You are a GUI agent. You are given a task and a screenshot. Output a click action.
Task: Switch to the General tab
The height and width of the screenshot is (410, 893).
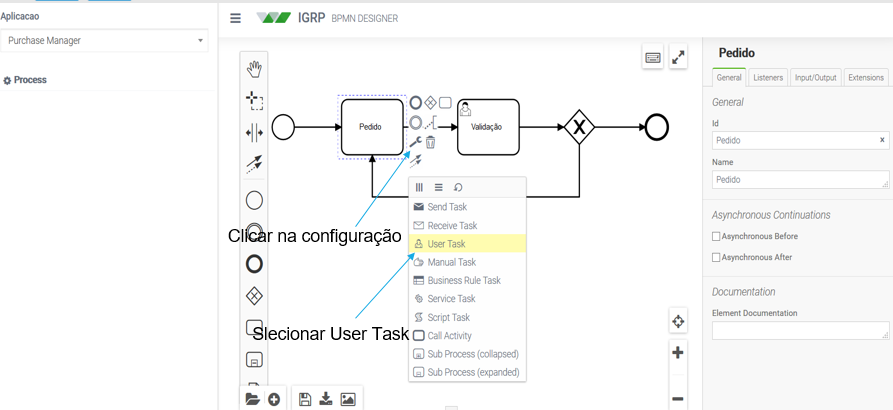coord(728,77)
